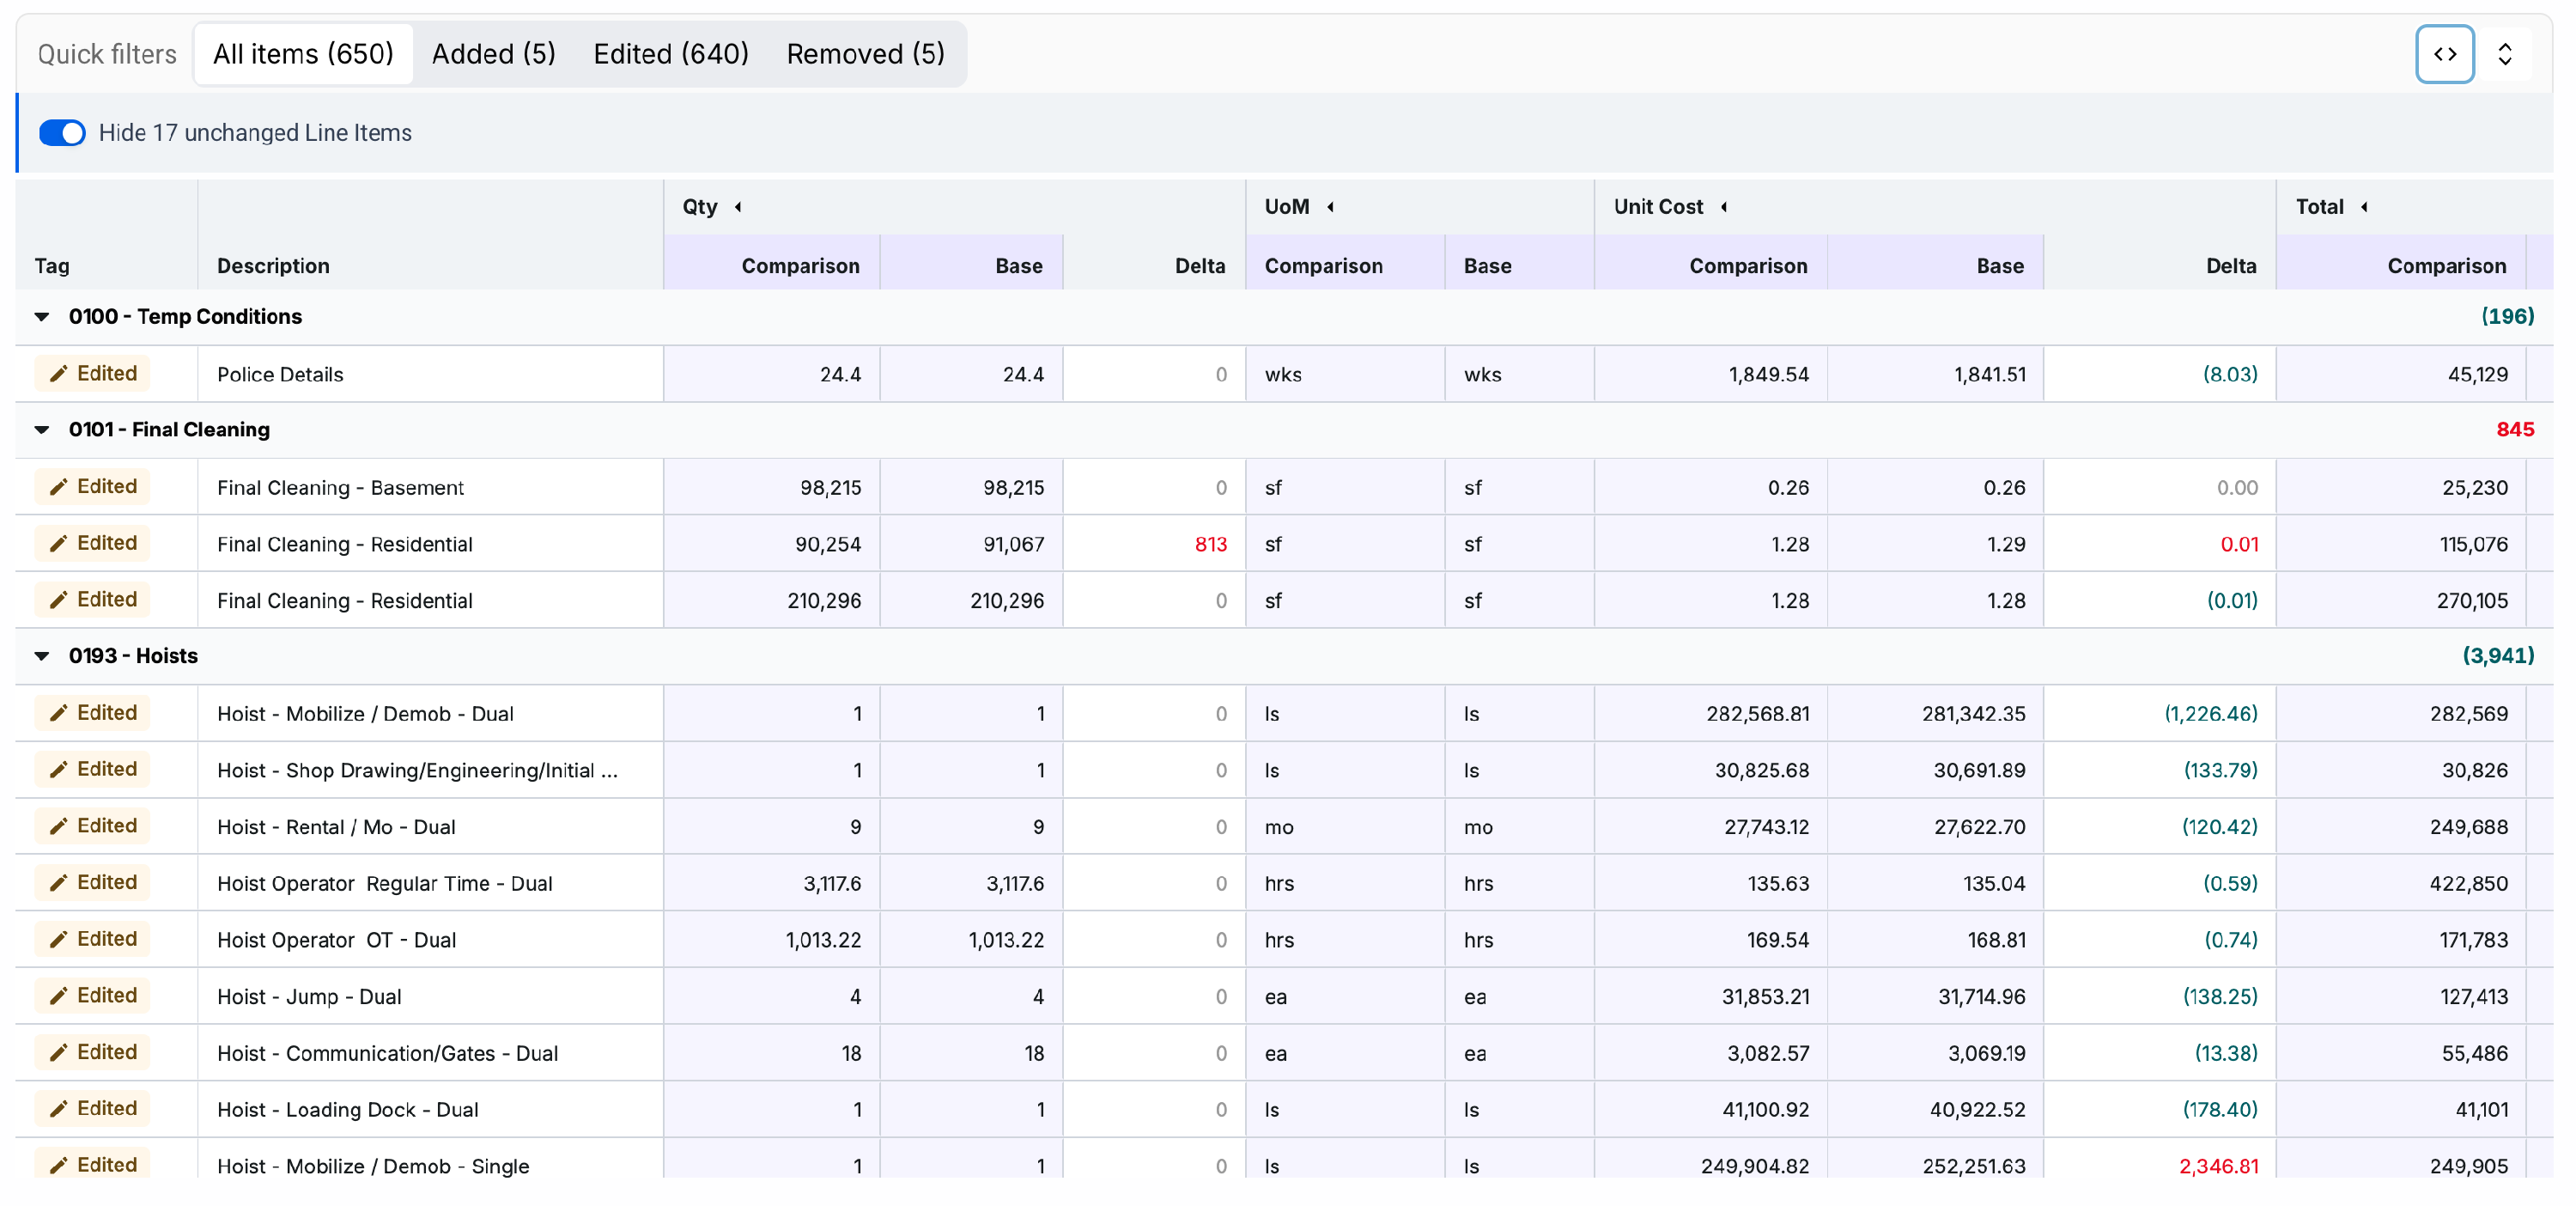Click the Hoist - Loading Dock - Dual description

tap(347, 1109)
